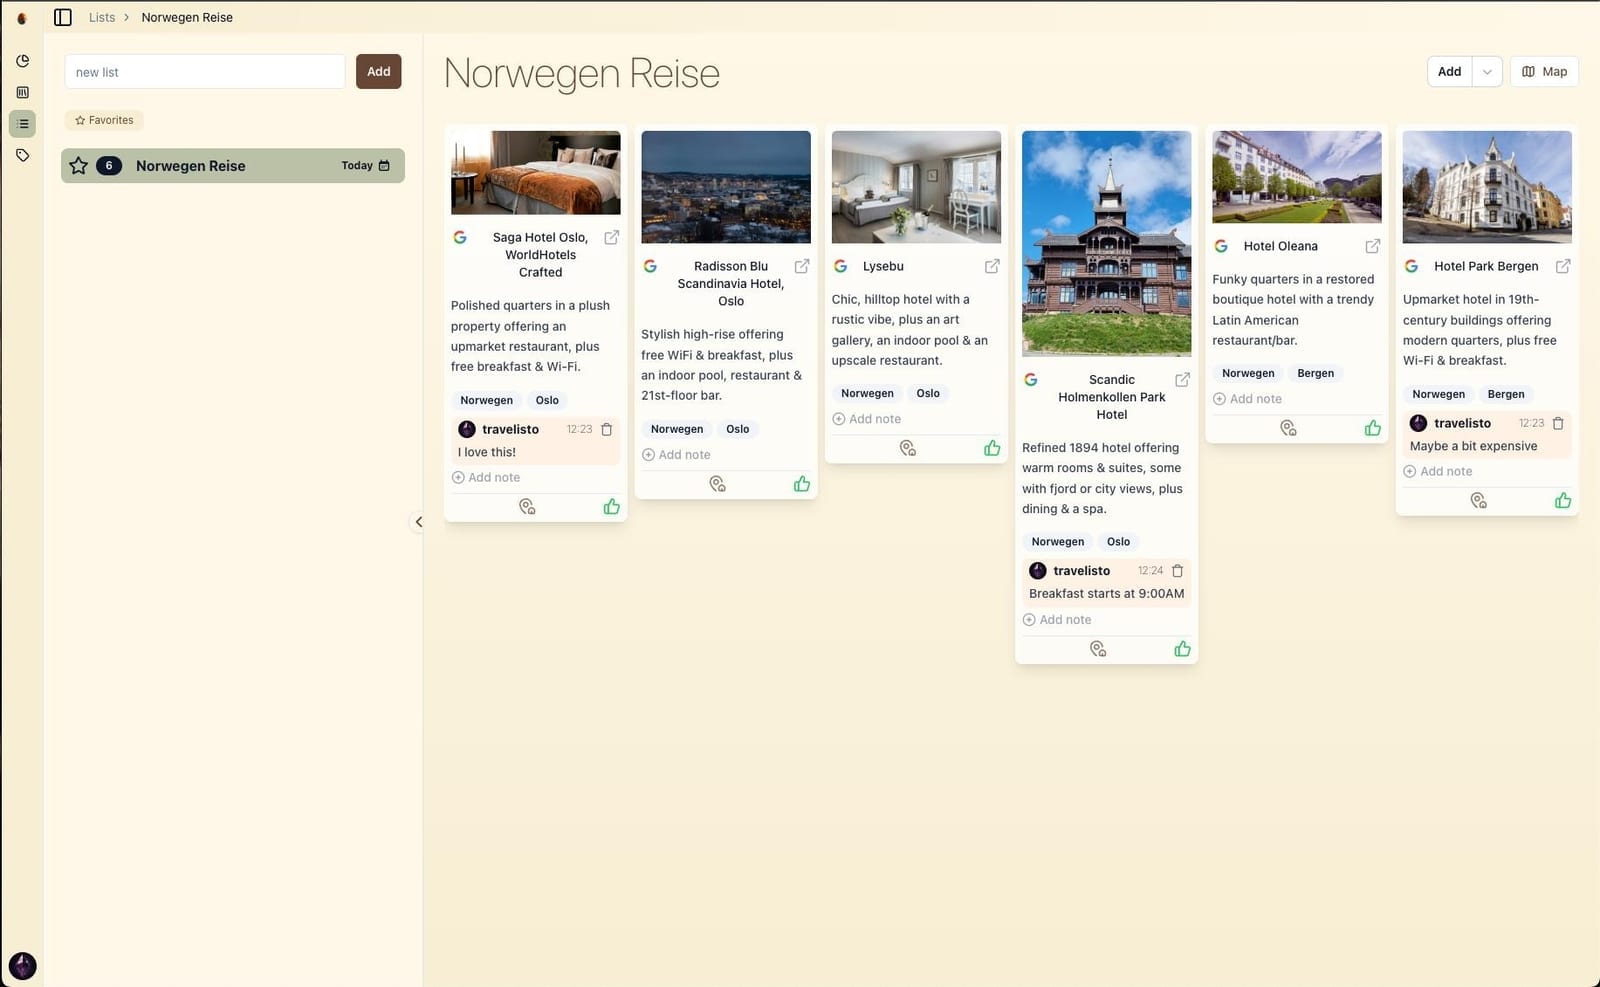Click the Add button in header
Screen dimensions: 1600x987
click(x=1450, y=72)
